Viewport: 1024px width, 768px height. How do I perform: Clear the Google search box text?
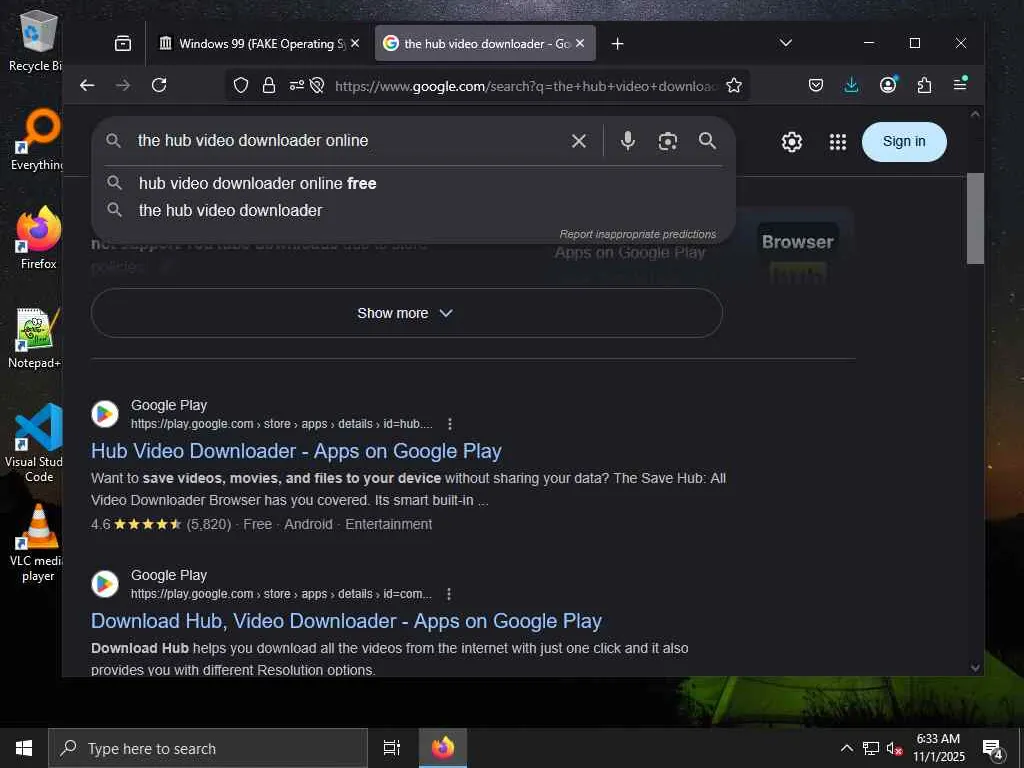(x=579, y=141)
